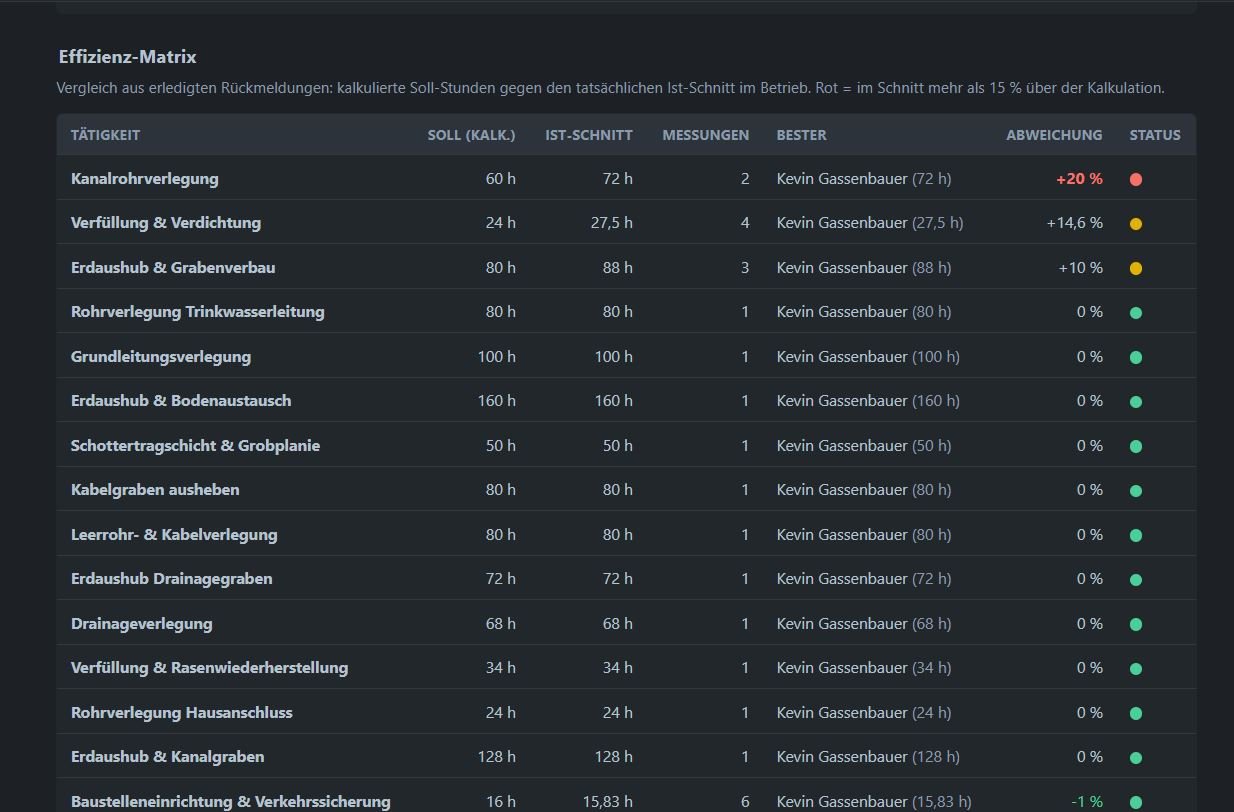1234x812 pixels.
Task: Click the status dot for Rohrverlegung Hausanschluss
Action: click(x=1136, y=713)
